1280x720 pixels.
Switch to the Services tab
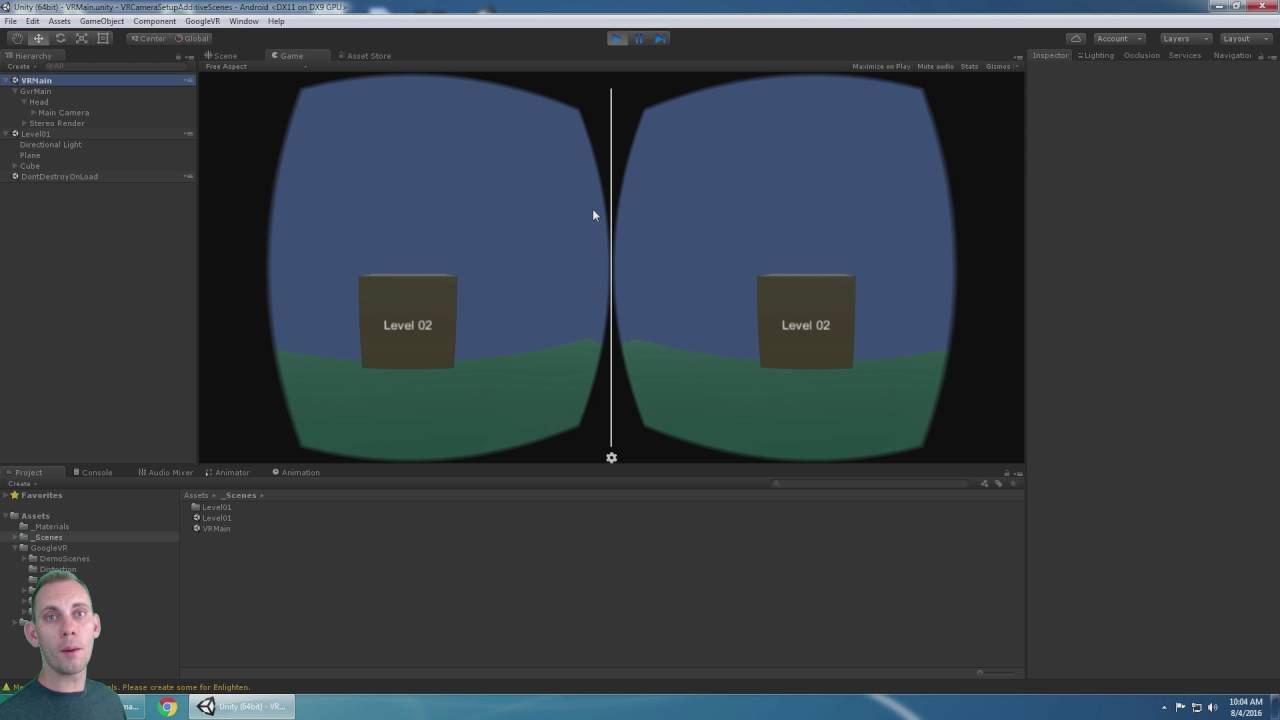[1185, 55]
